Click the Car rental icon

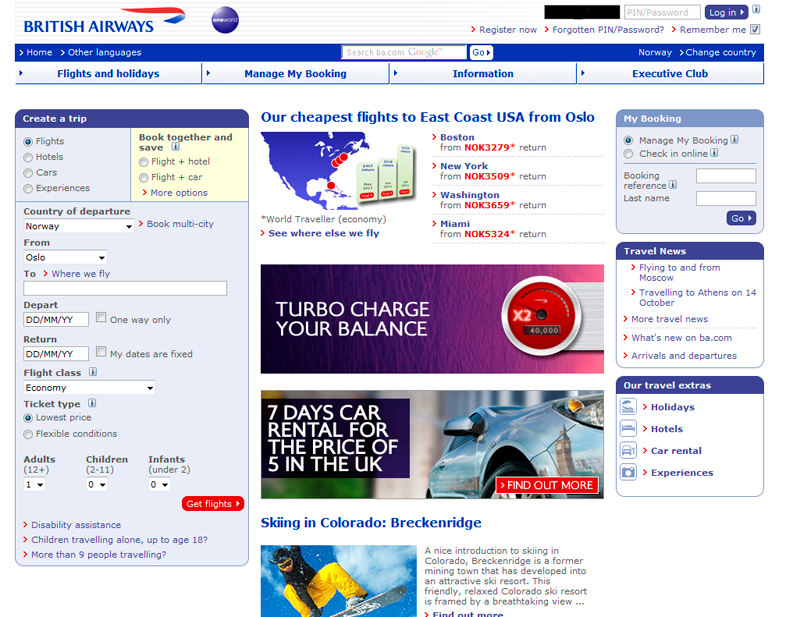tap(629, 451)
